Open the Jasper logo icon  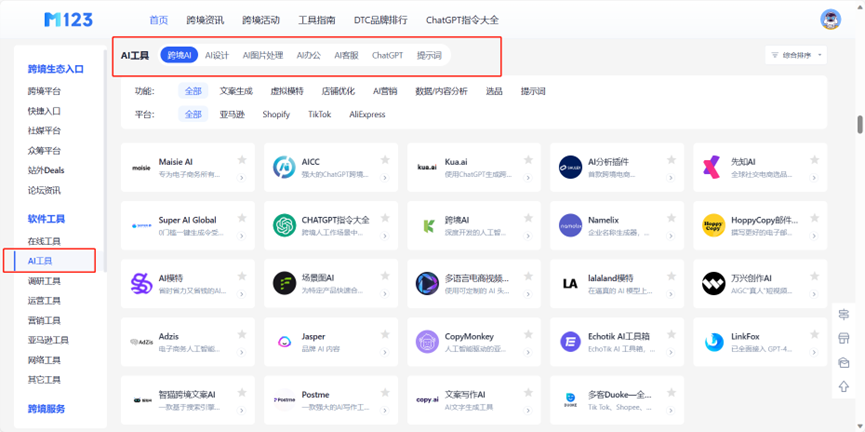(x=284, y=342)
